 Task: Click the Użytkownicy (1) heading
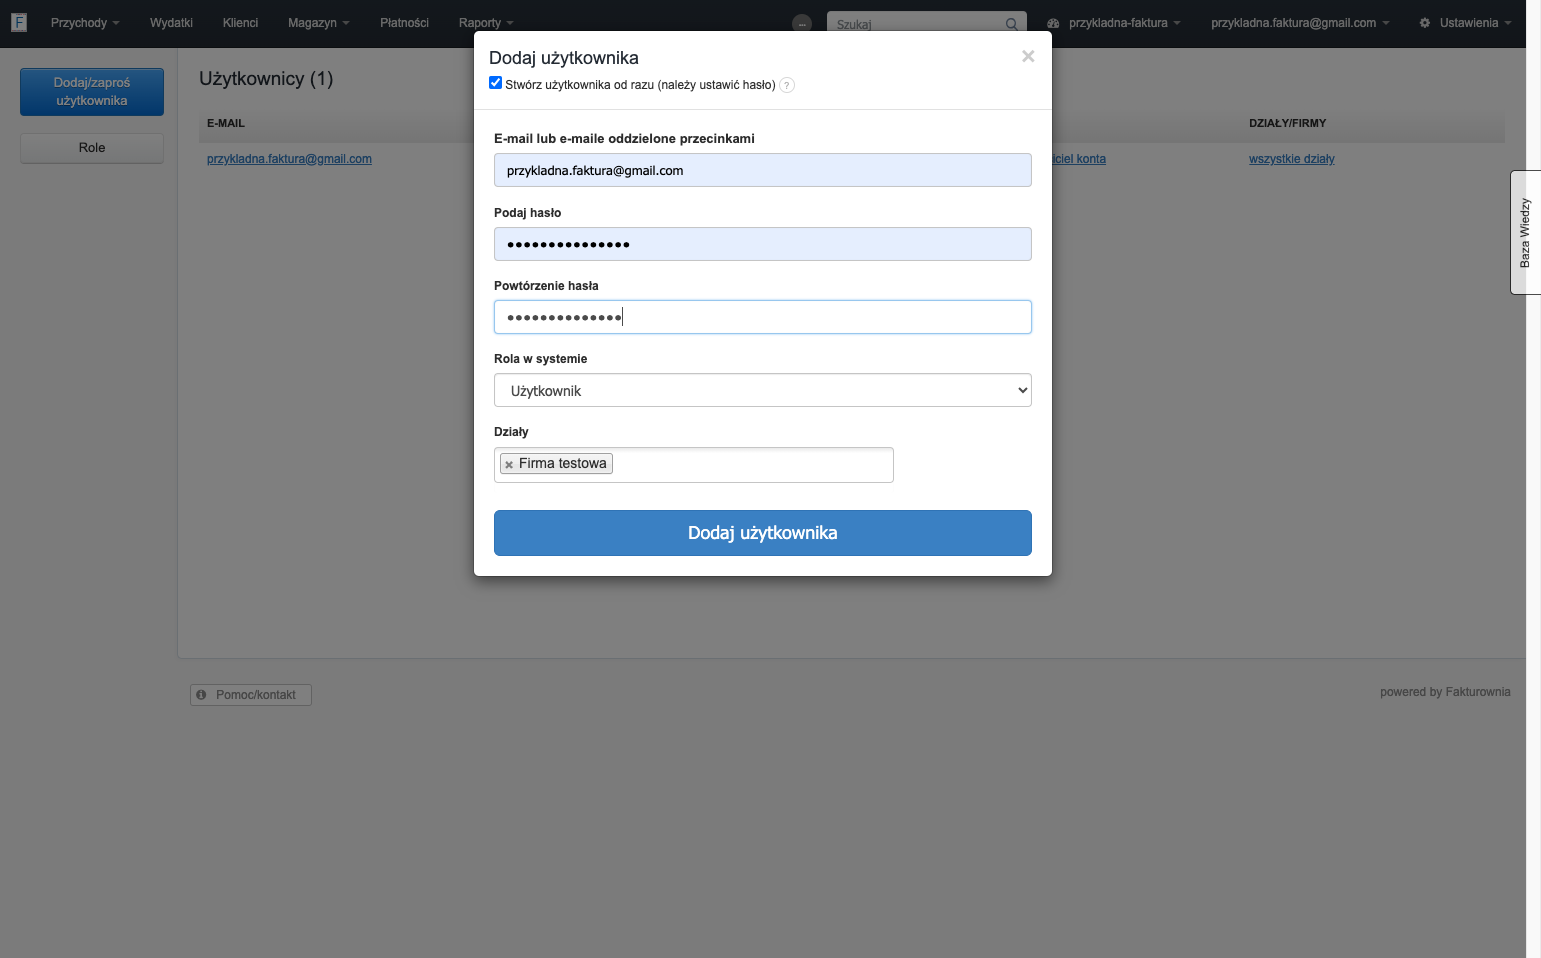(x=266, y=79)
